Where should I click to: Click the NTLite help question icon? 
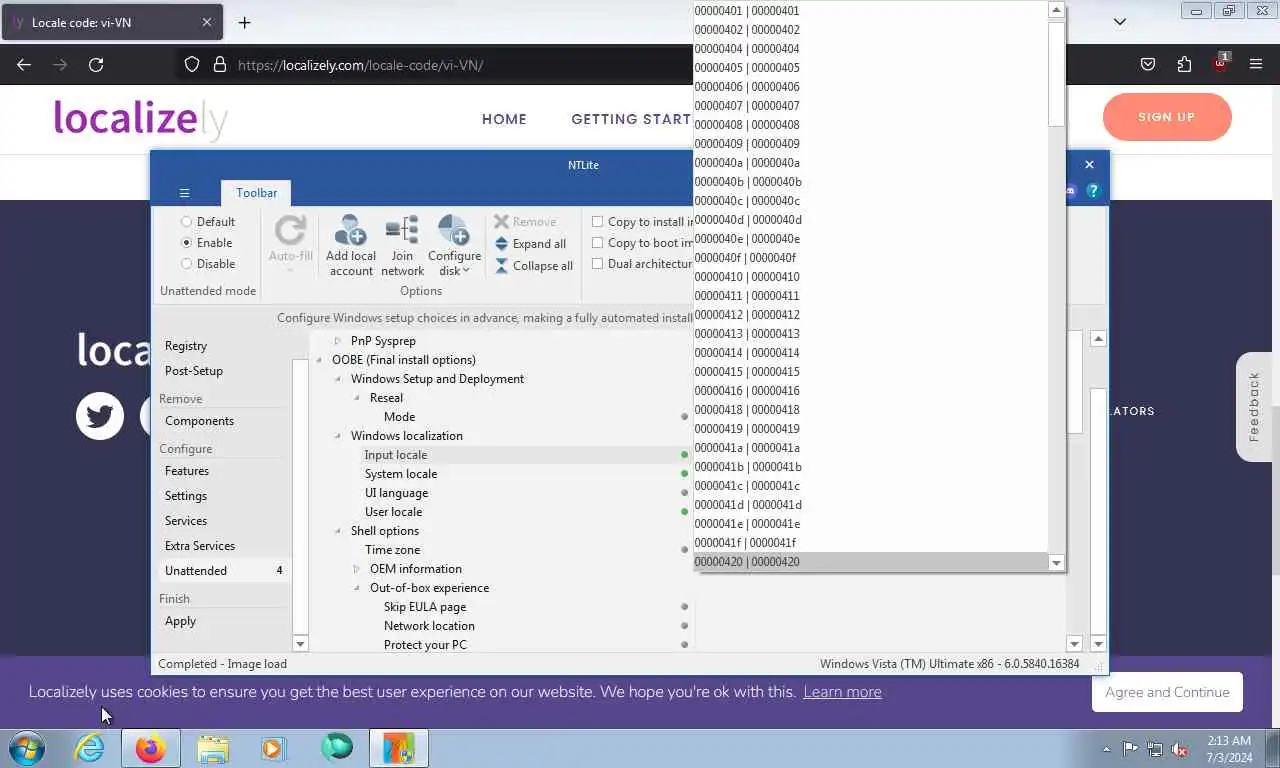point(1093,191)
